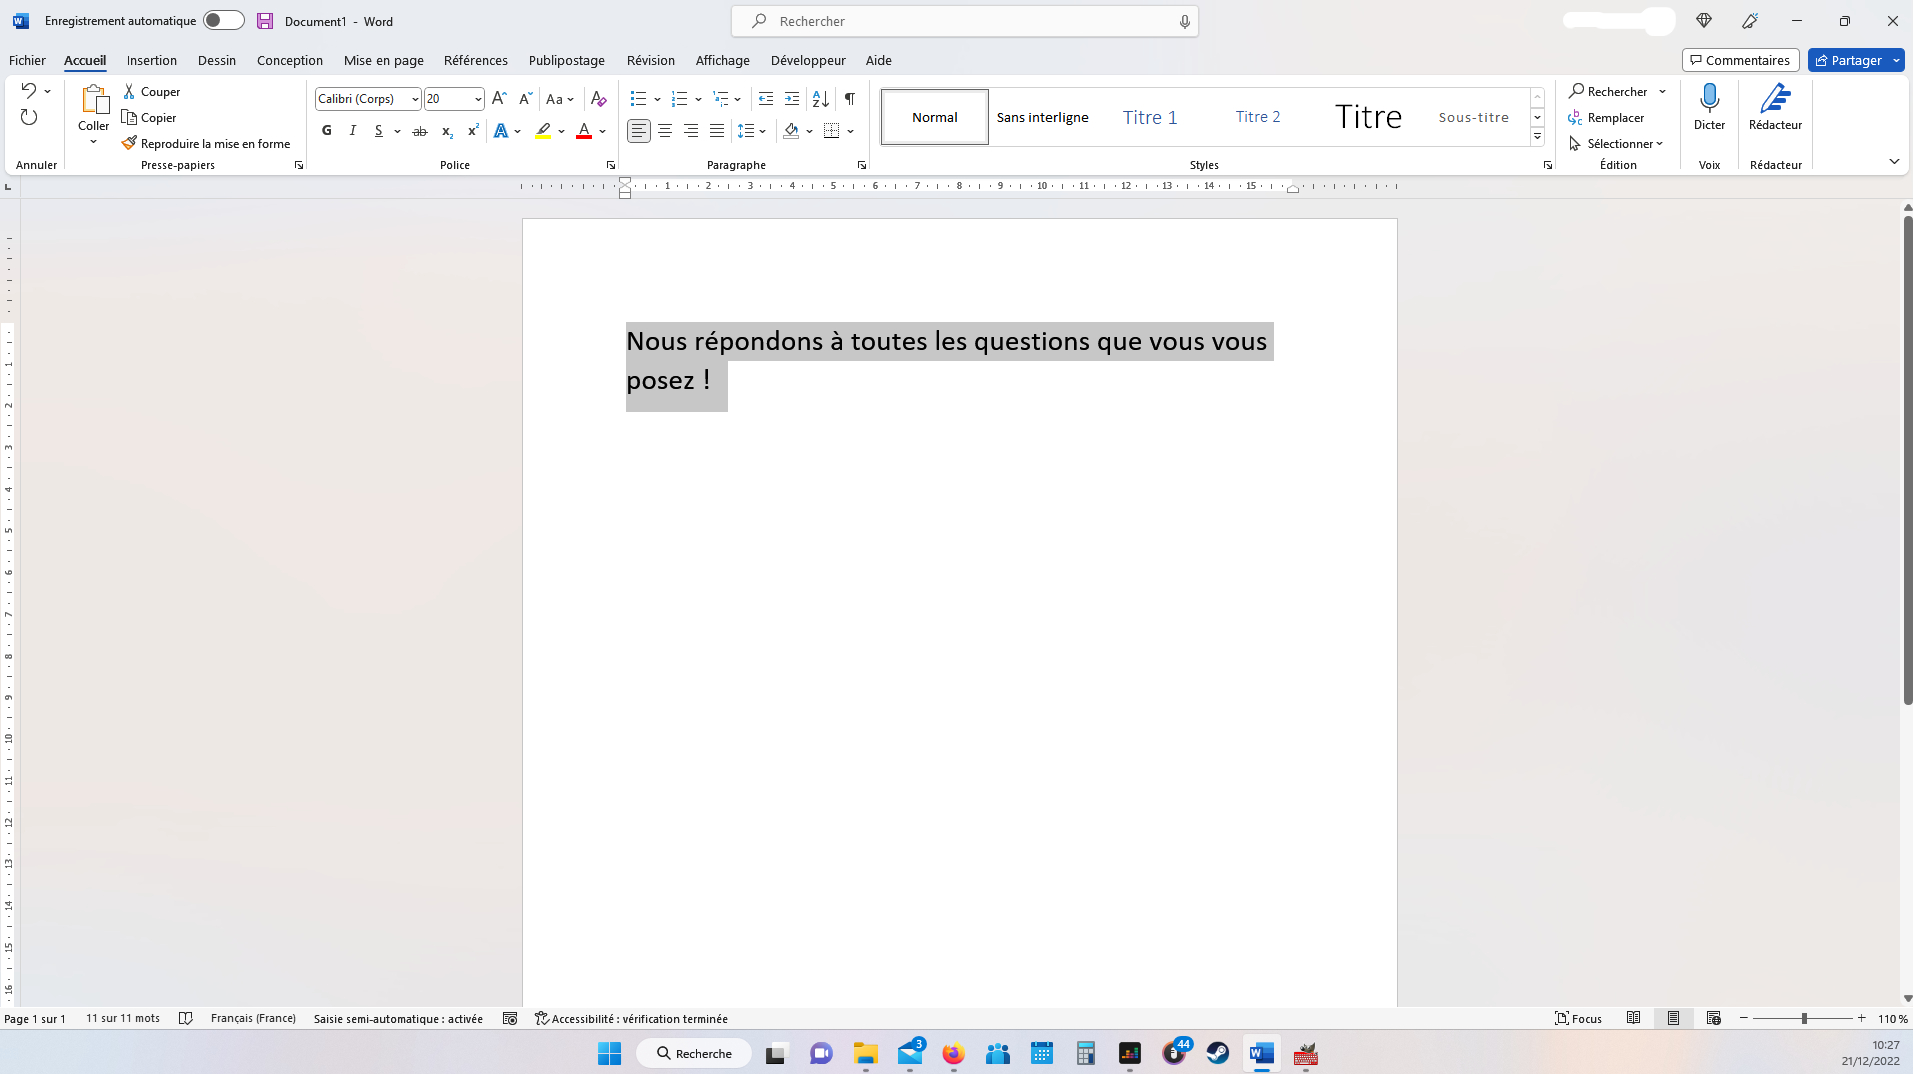Switch to the Développeur tab

[x=808, y=60]
